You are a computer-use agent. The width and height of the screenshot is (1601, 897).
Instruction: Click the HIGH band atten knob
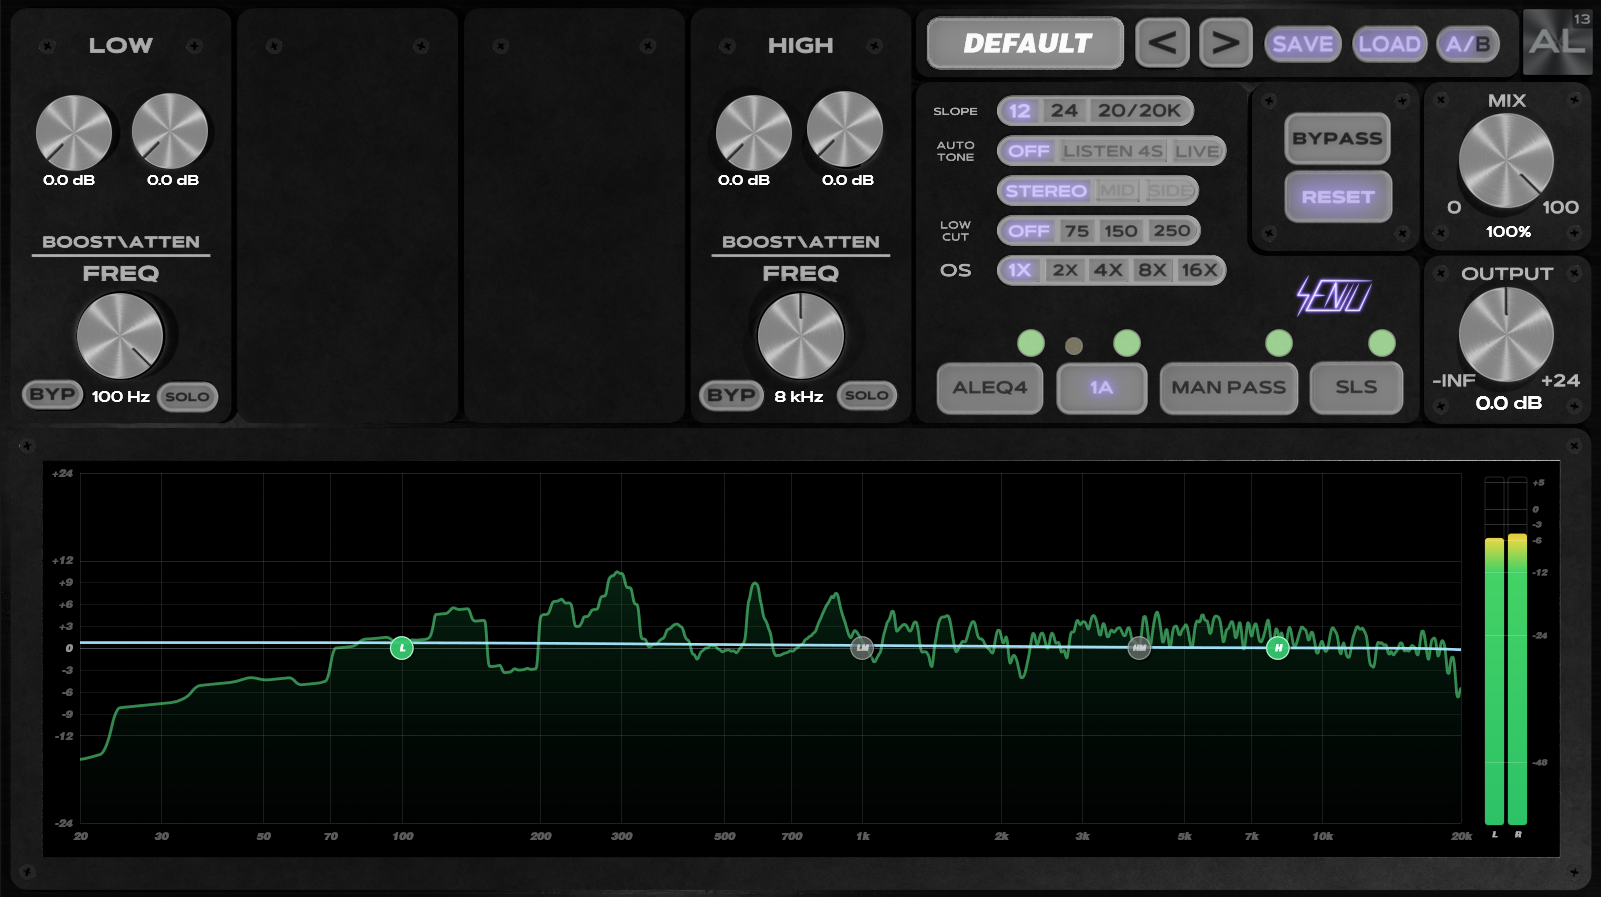click(845, 129)
